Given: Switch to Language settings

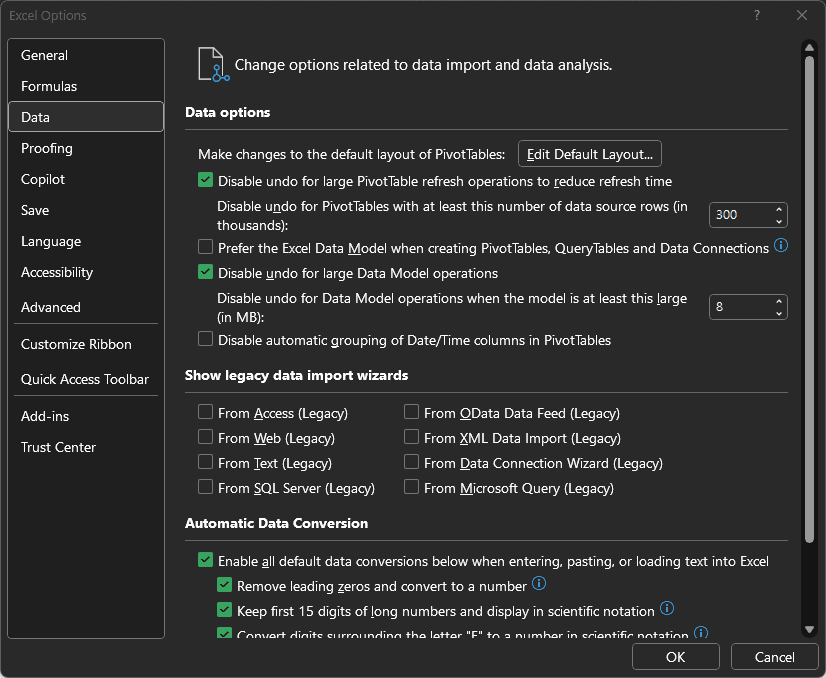Looking at the screenshot, I should click(x=86, y=241).
